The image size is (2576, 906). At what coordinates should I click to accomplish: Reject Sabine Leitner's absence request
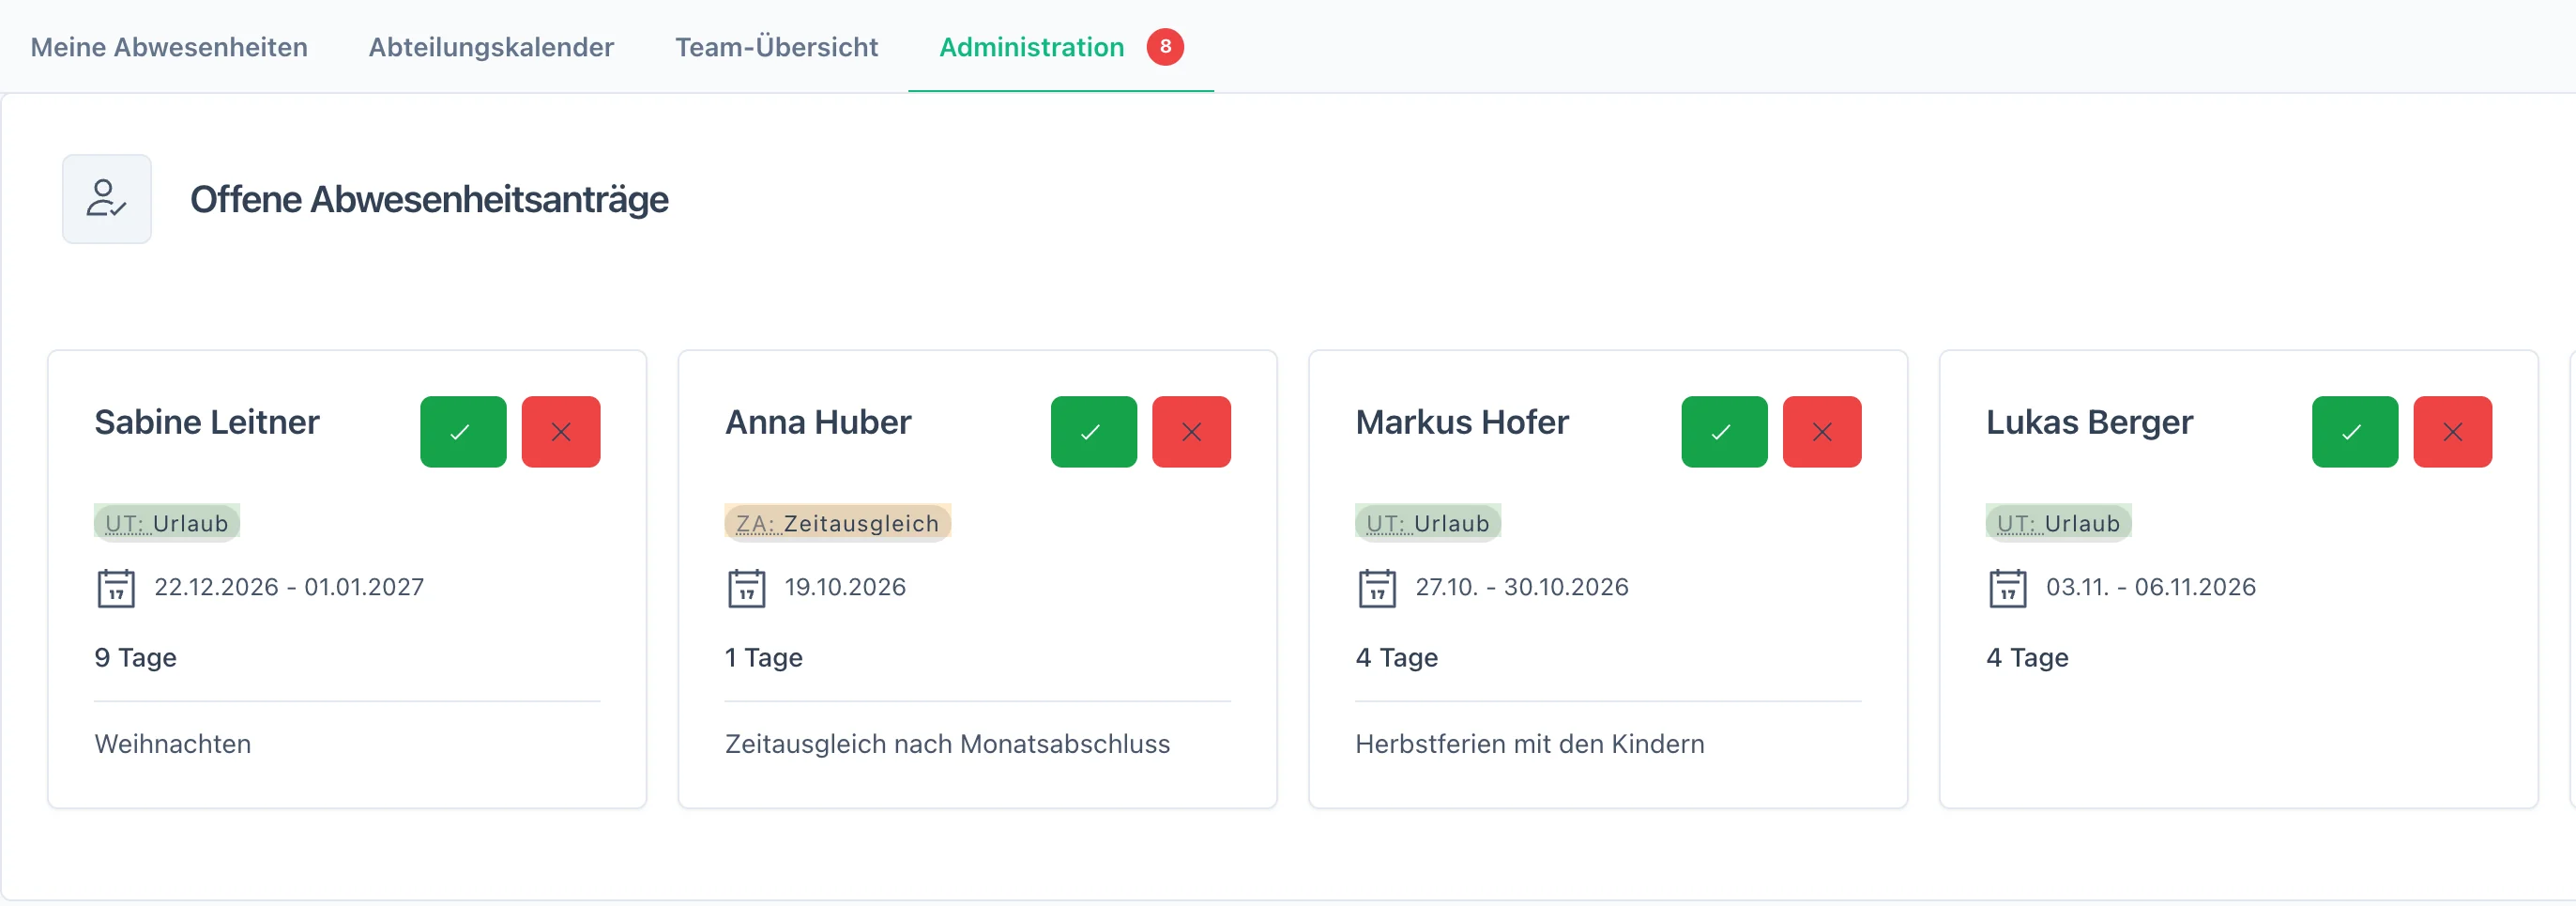click(x=561, y=432)
